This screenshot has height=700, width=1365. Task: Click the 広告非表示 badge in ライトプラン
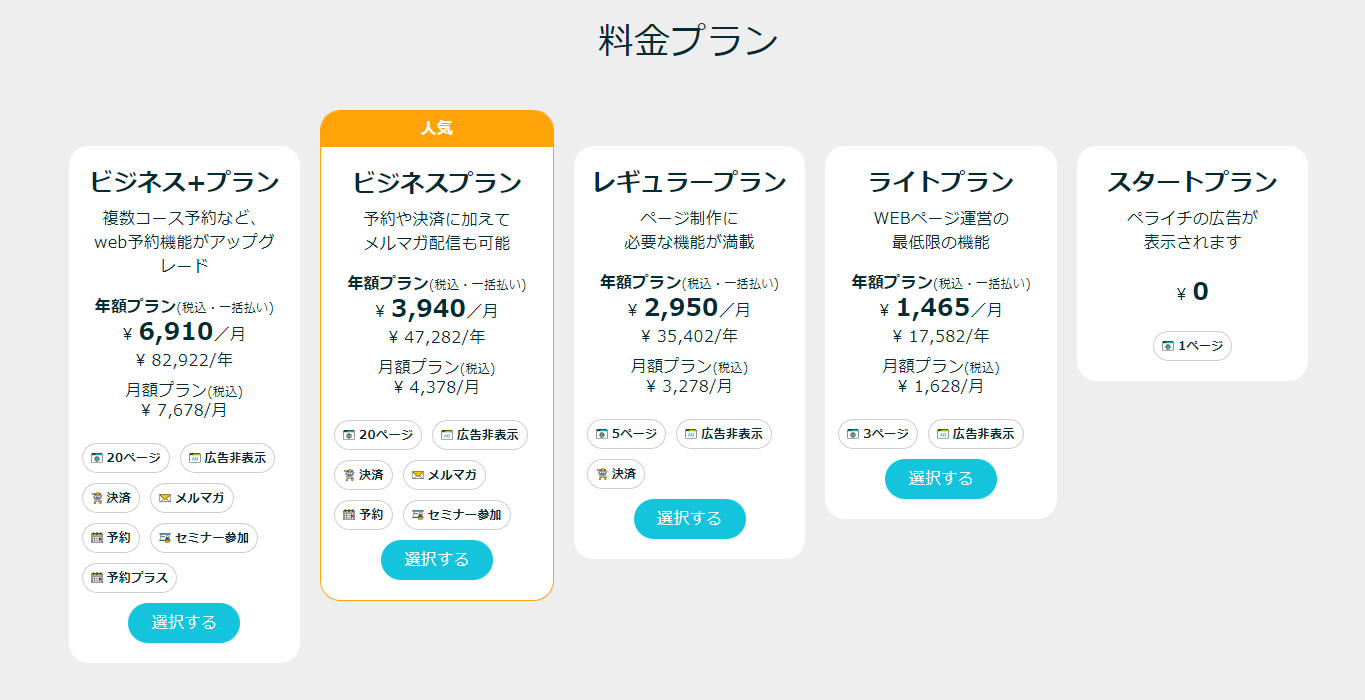coord(976,434)
